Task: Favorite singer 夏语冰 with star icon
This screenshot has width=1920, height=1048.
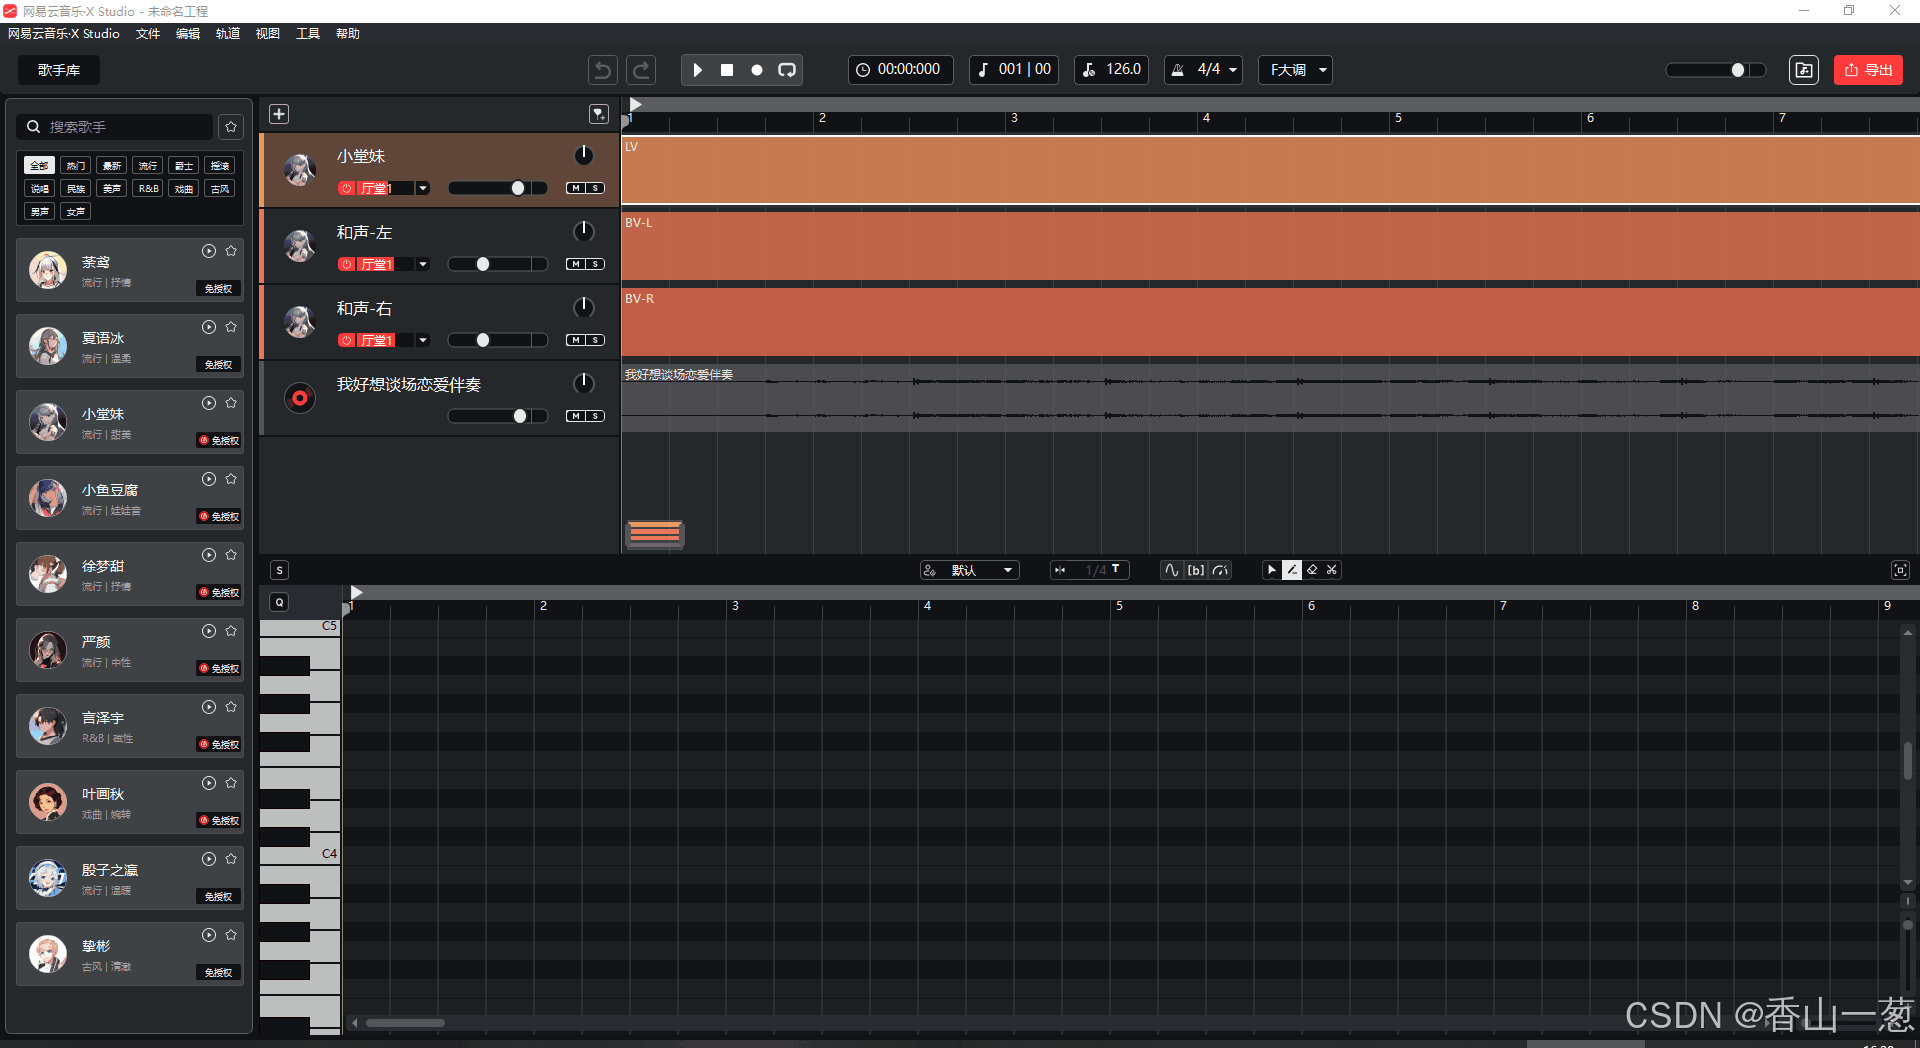Action: 231,327
